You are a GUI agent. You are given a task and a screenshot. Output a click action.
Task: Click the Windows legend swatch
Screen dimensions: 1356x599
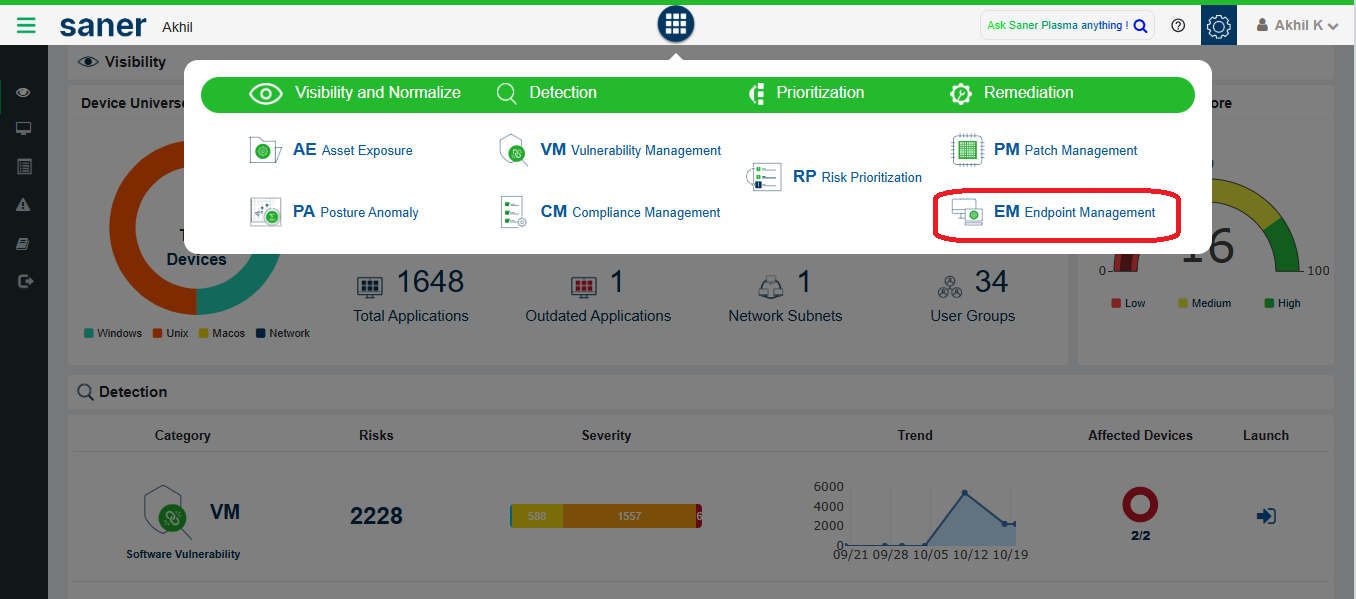pos(89,333)
